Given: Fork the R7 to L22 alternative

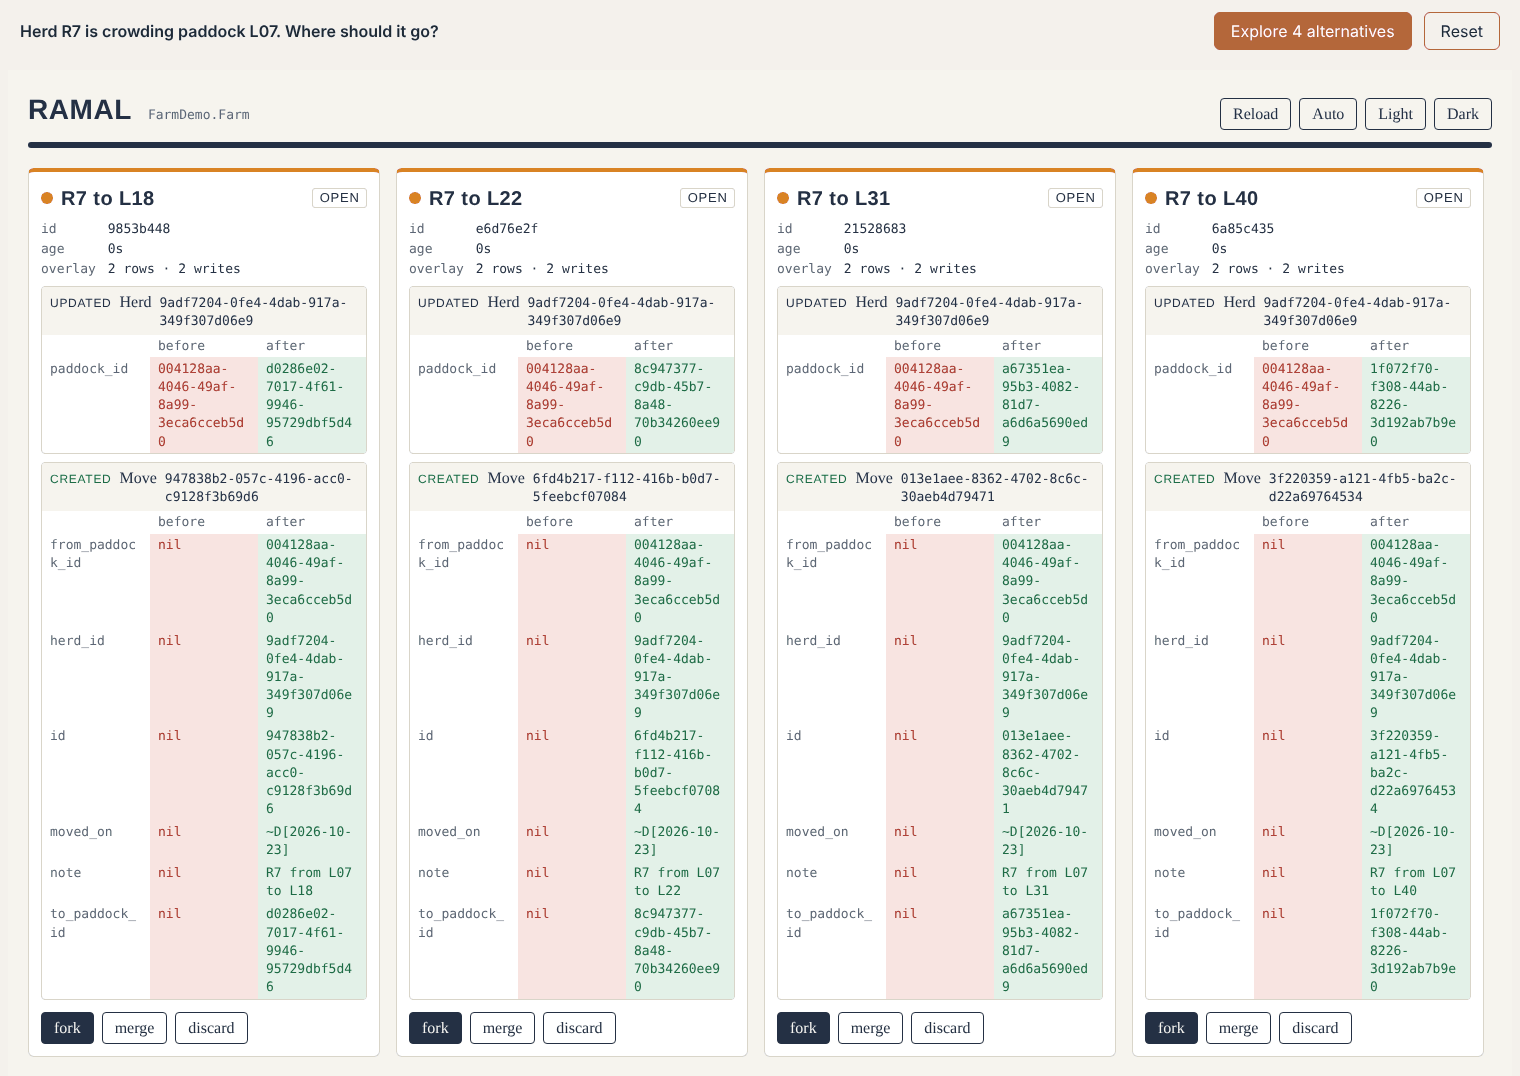Looking at the screenshot, I should coord(435,1028).
